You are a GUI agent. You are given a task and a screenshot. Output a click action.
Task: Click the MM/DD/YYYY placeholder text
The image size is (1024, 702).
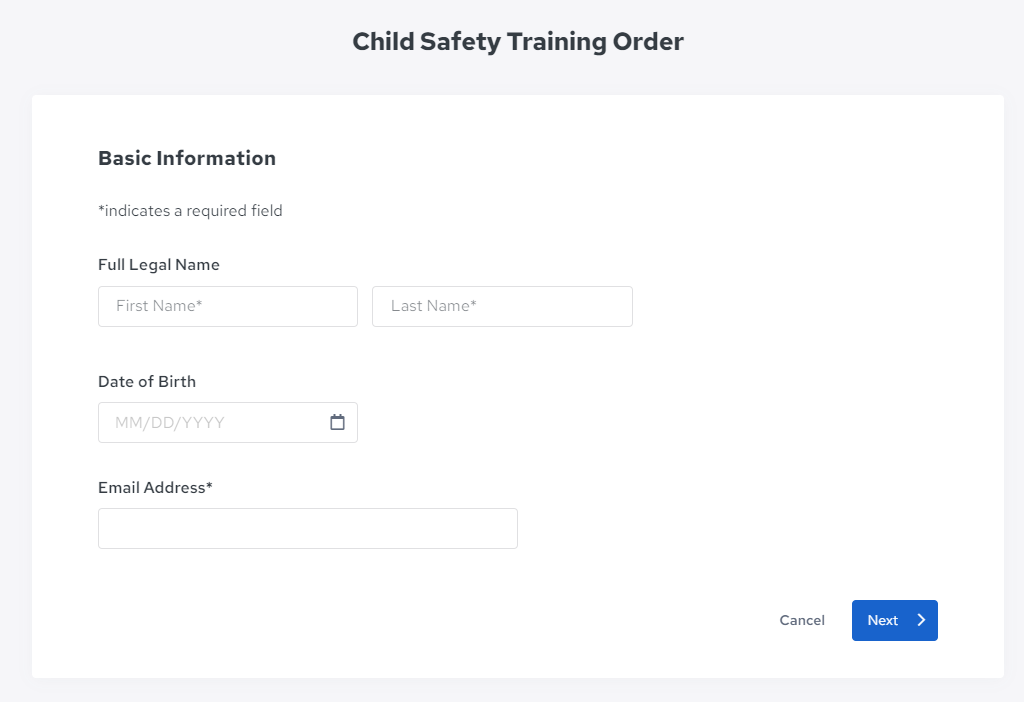[x=170, y=423]
